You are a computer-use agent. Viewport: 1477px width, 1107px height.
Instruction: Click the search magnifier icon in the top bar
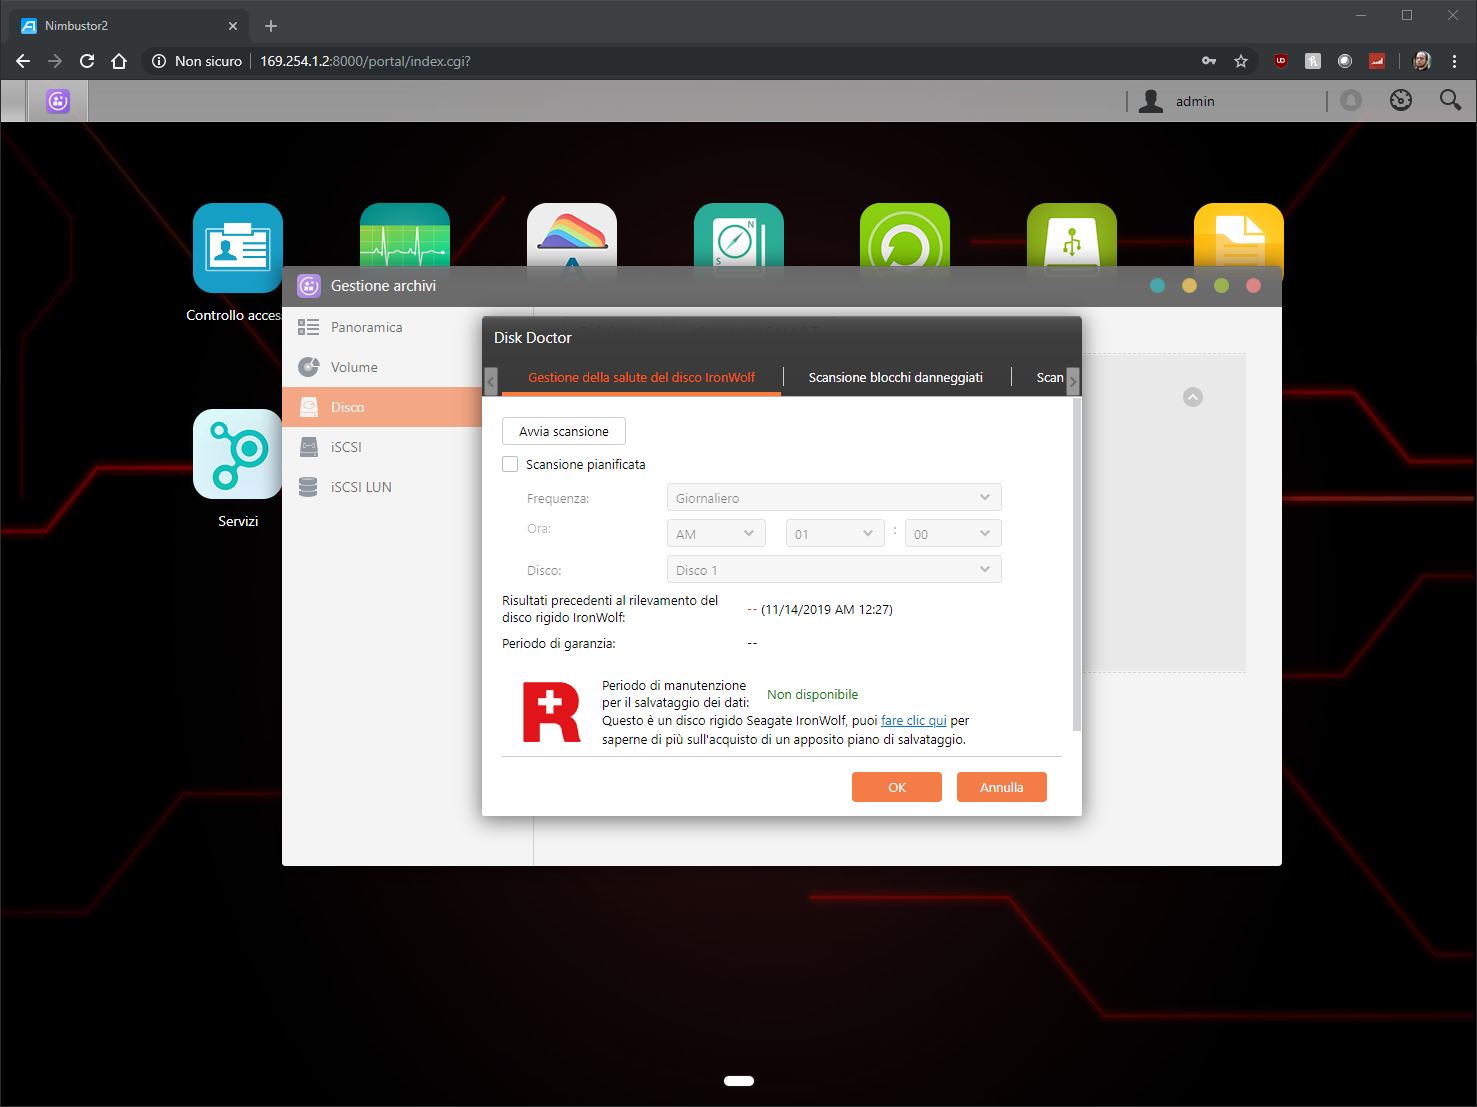coord(1449,100)
